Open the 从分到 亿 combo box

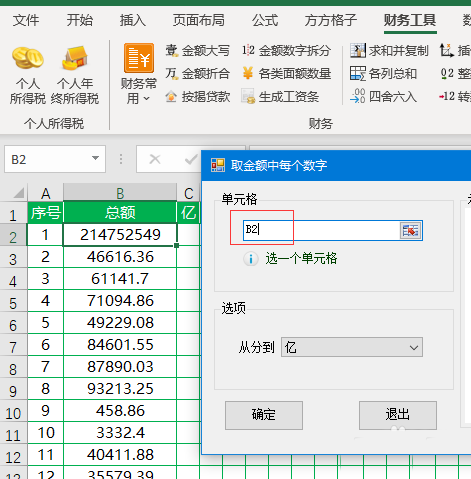coord(352,347)
